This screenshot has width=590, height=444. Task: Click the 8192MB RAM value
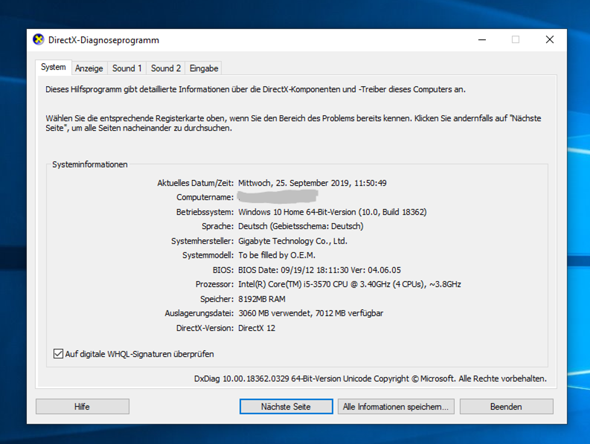[x=262, y=299]
